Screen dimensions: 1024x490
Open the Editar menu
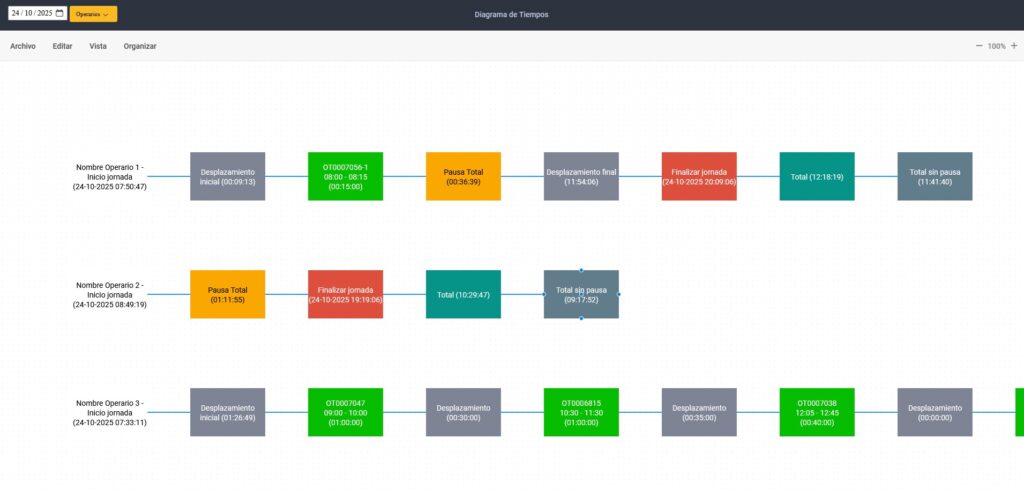pos(62,46)
